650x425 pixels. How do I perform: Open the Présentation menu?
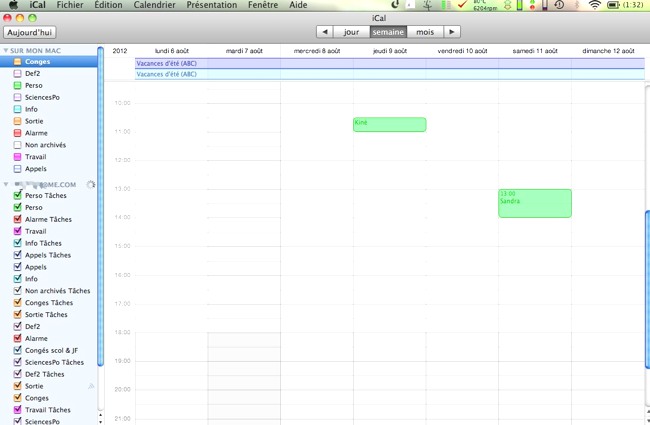tap(211, 5)
